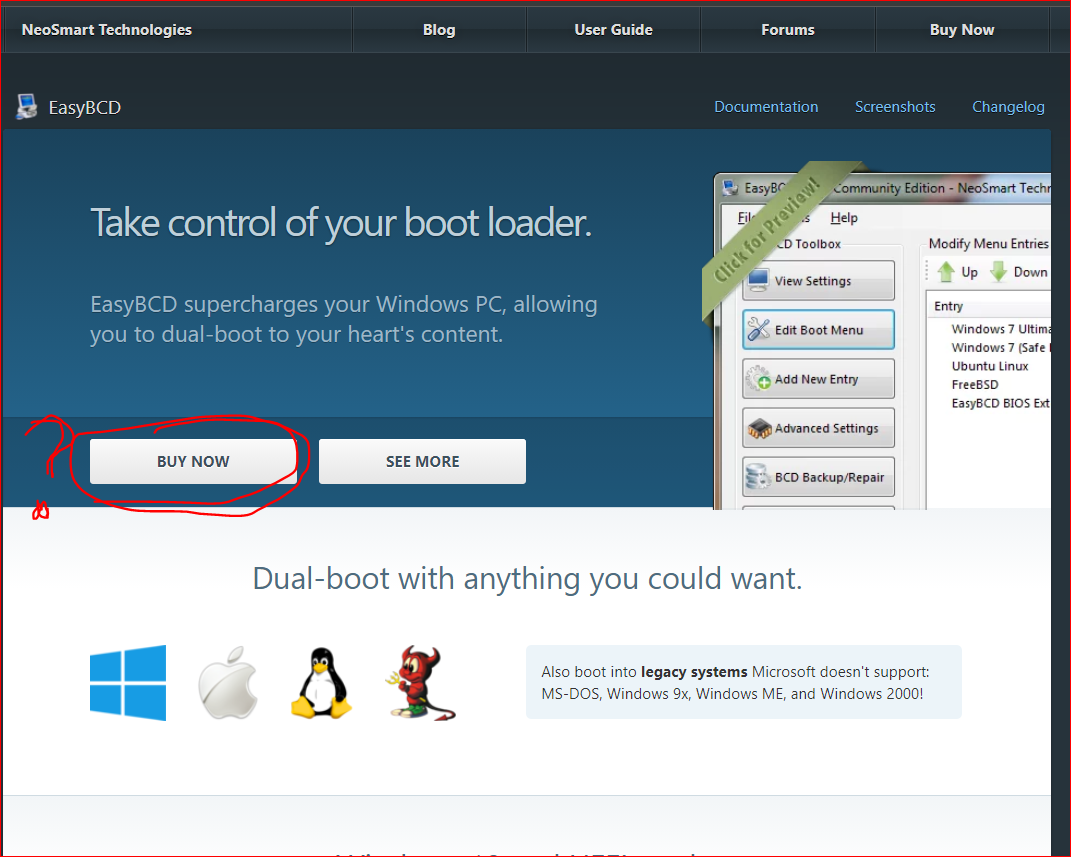Open the User Guide menu item
This screenshot has width=1071, height=857.
613,29
